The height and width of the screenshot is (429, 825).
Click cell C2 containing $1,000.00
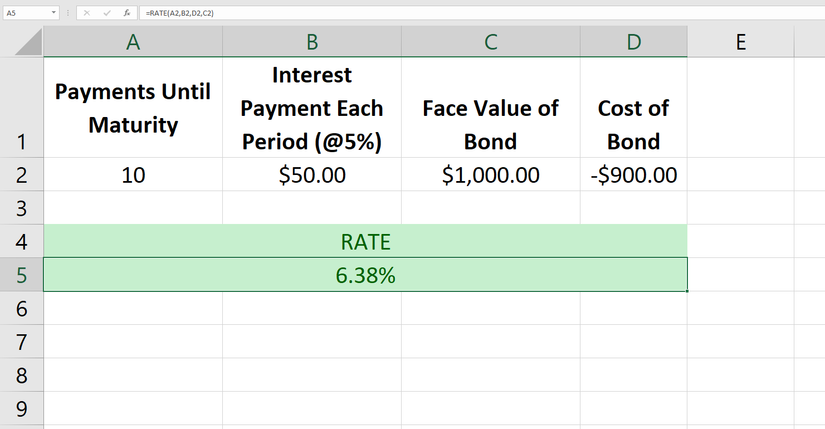[x=491, y=174]
